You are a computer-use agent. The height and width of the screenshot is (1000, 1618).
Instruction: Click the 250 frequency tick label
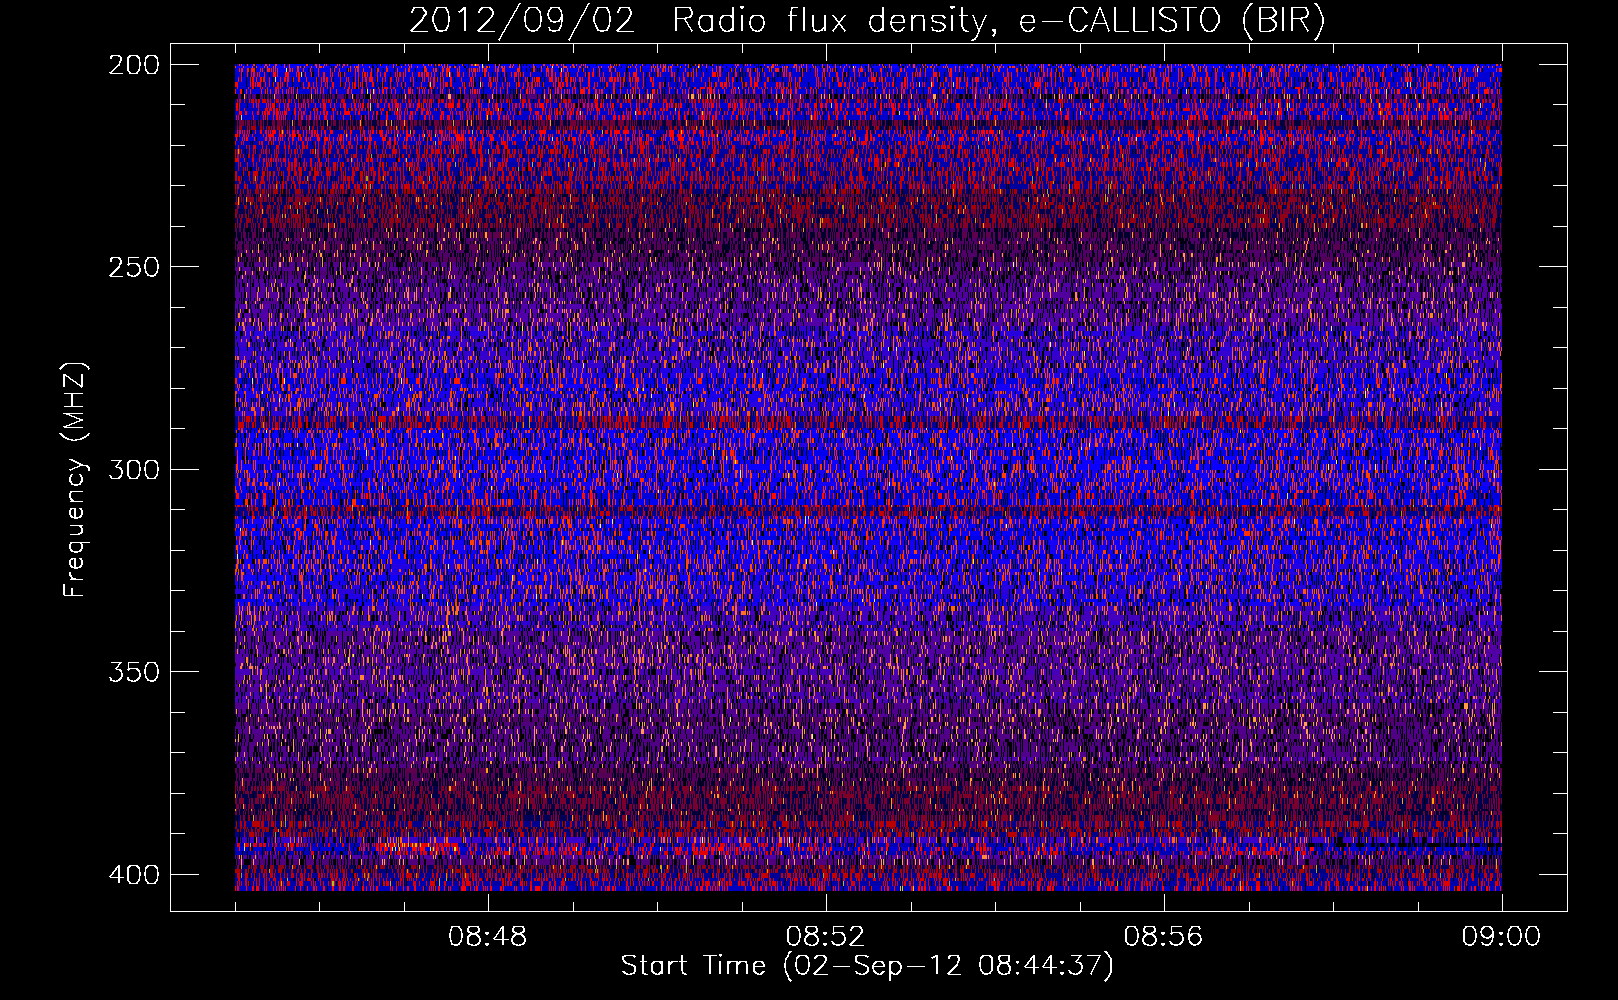(133, 267)
